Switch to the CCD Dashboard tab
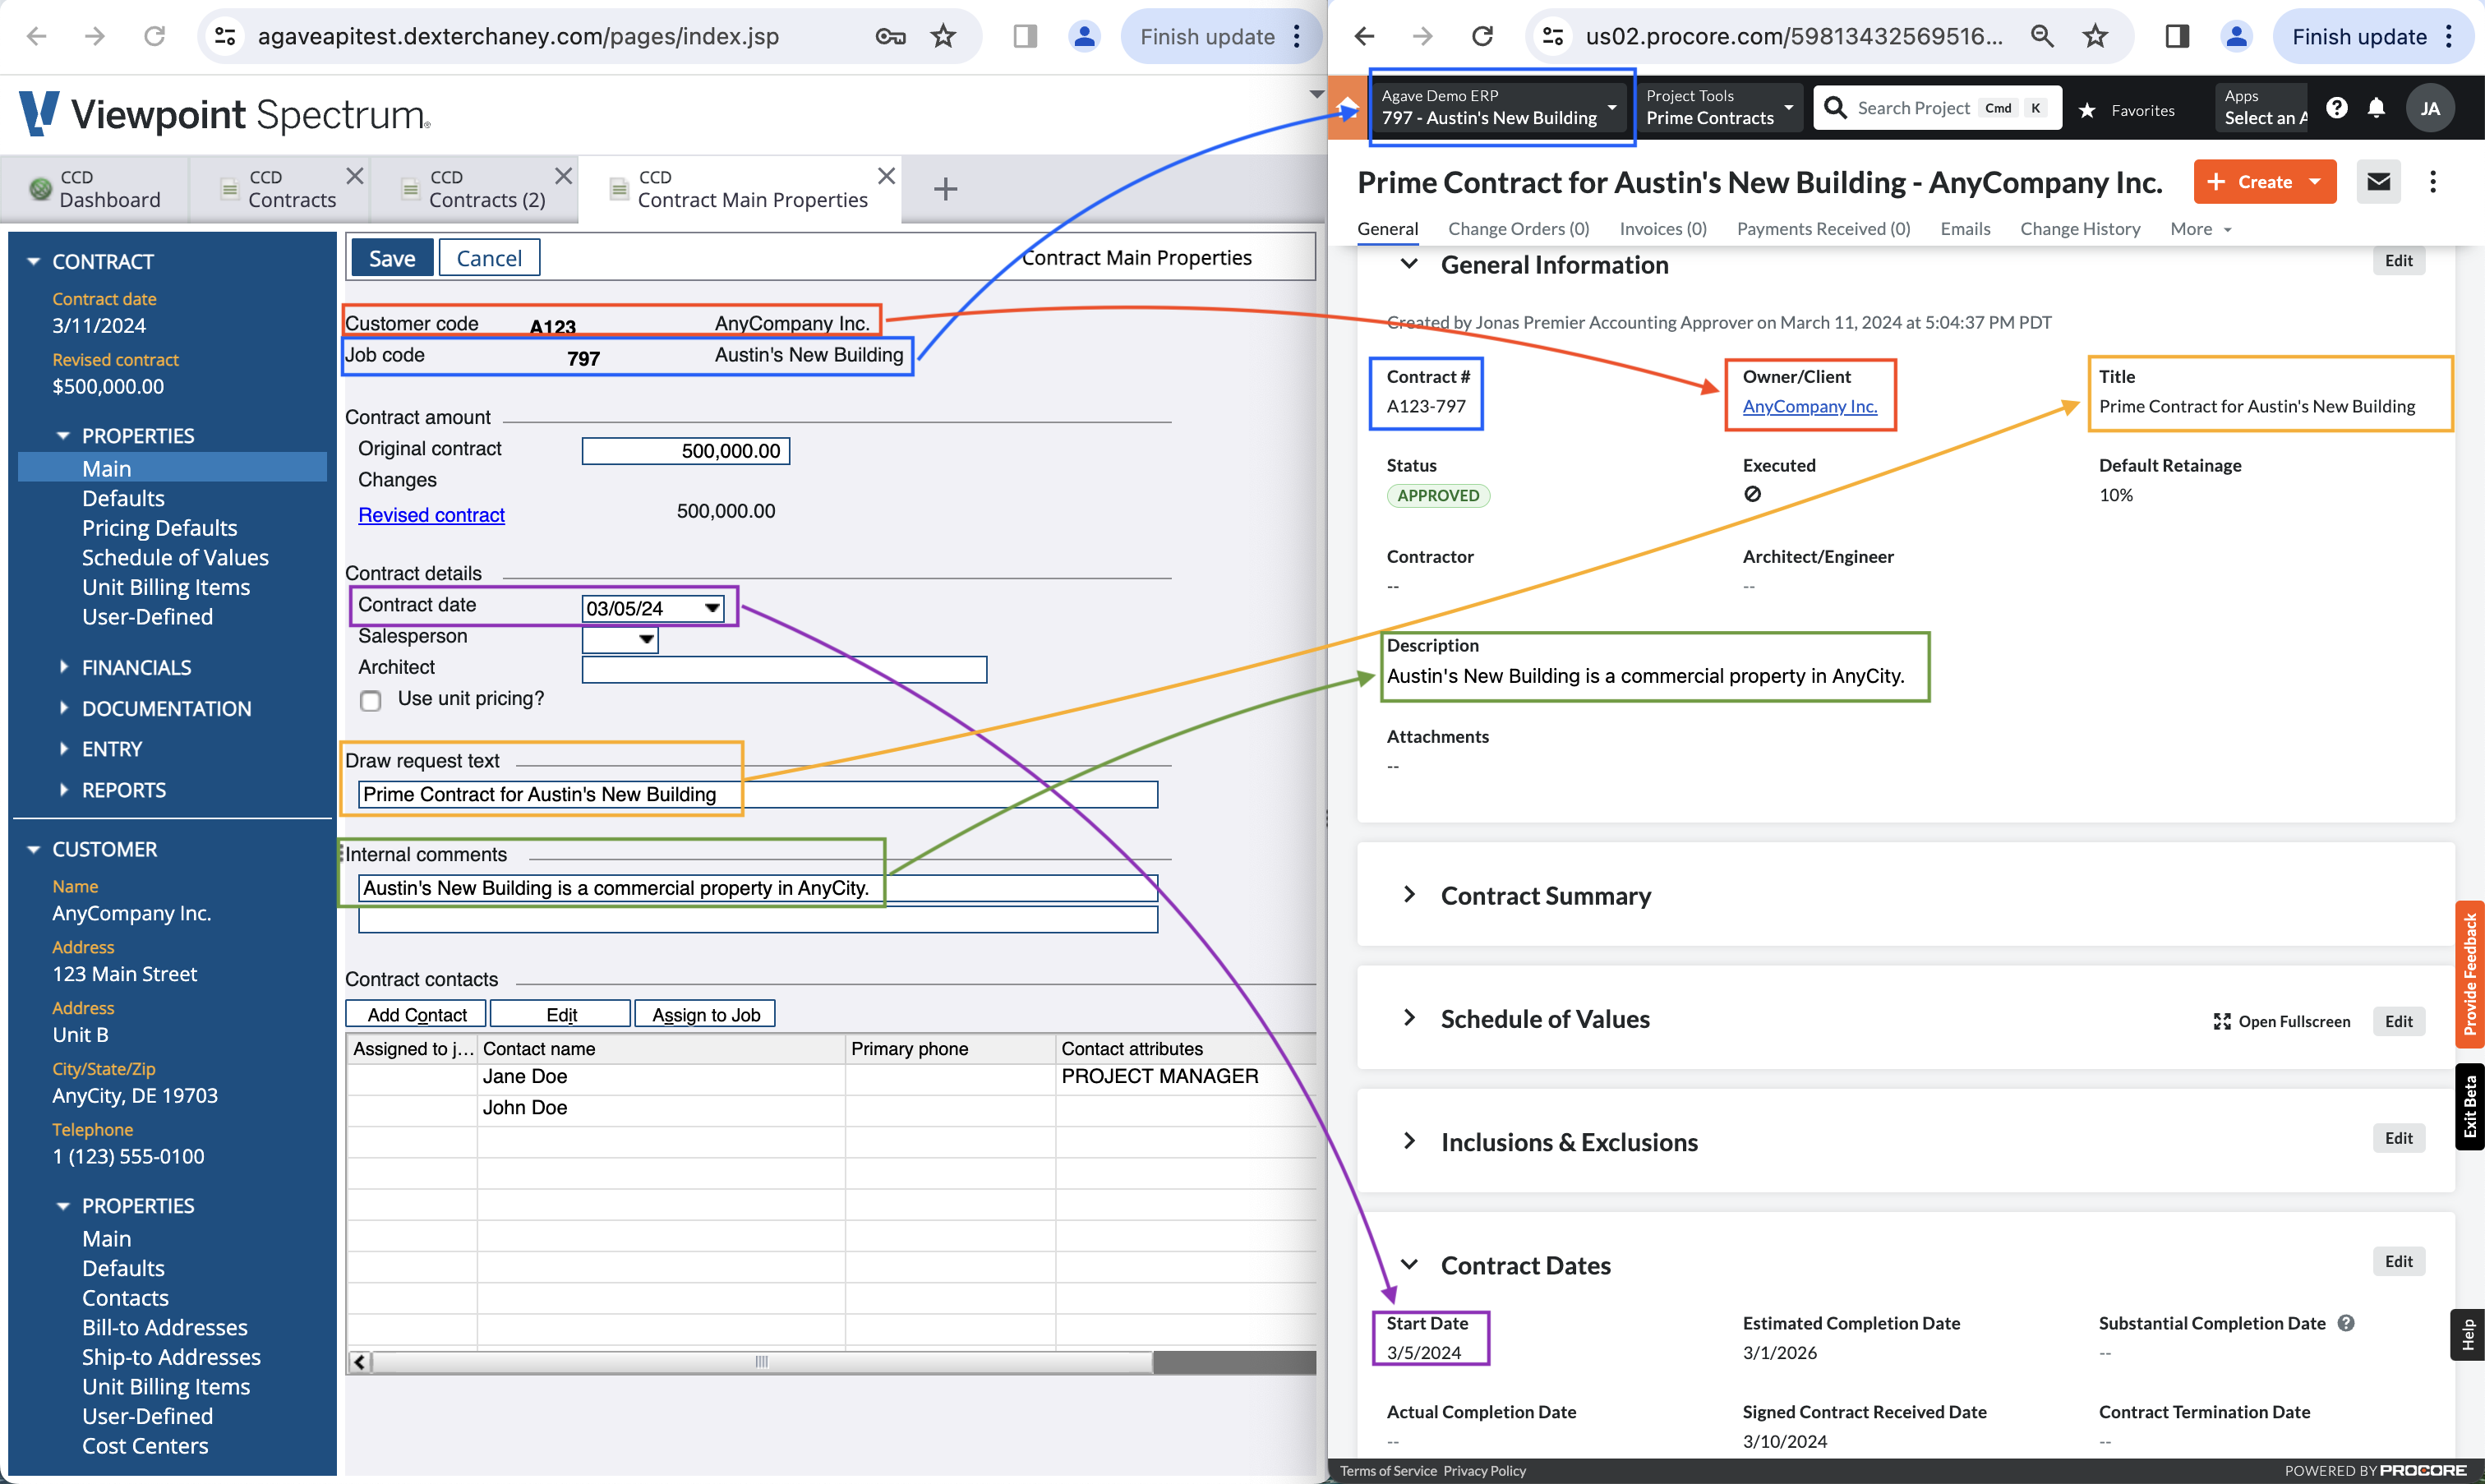Image resolution: width=2485 pixels, height=1484 pixels. tap(95, 188)
